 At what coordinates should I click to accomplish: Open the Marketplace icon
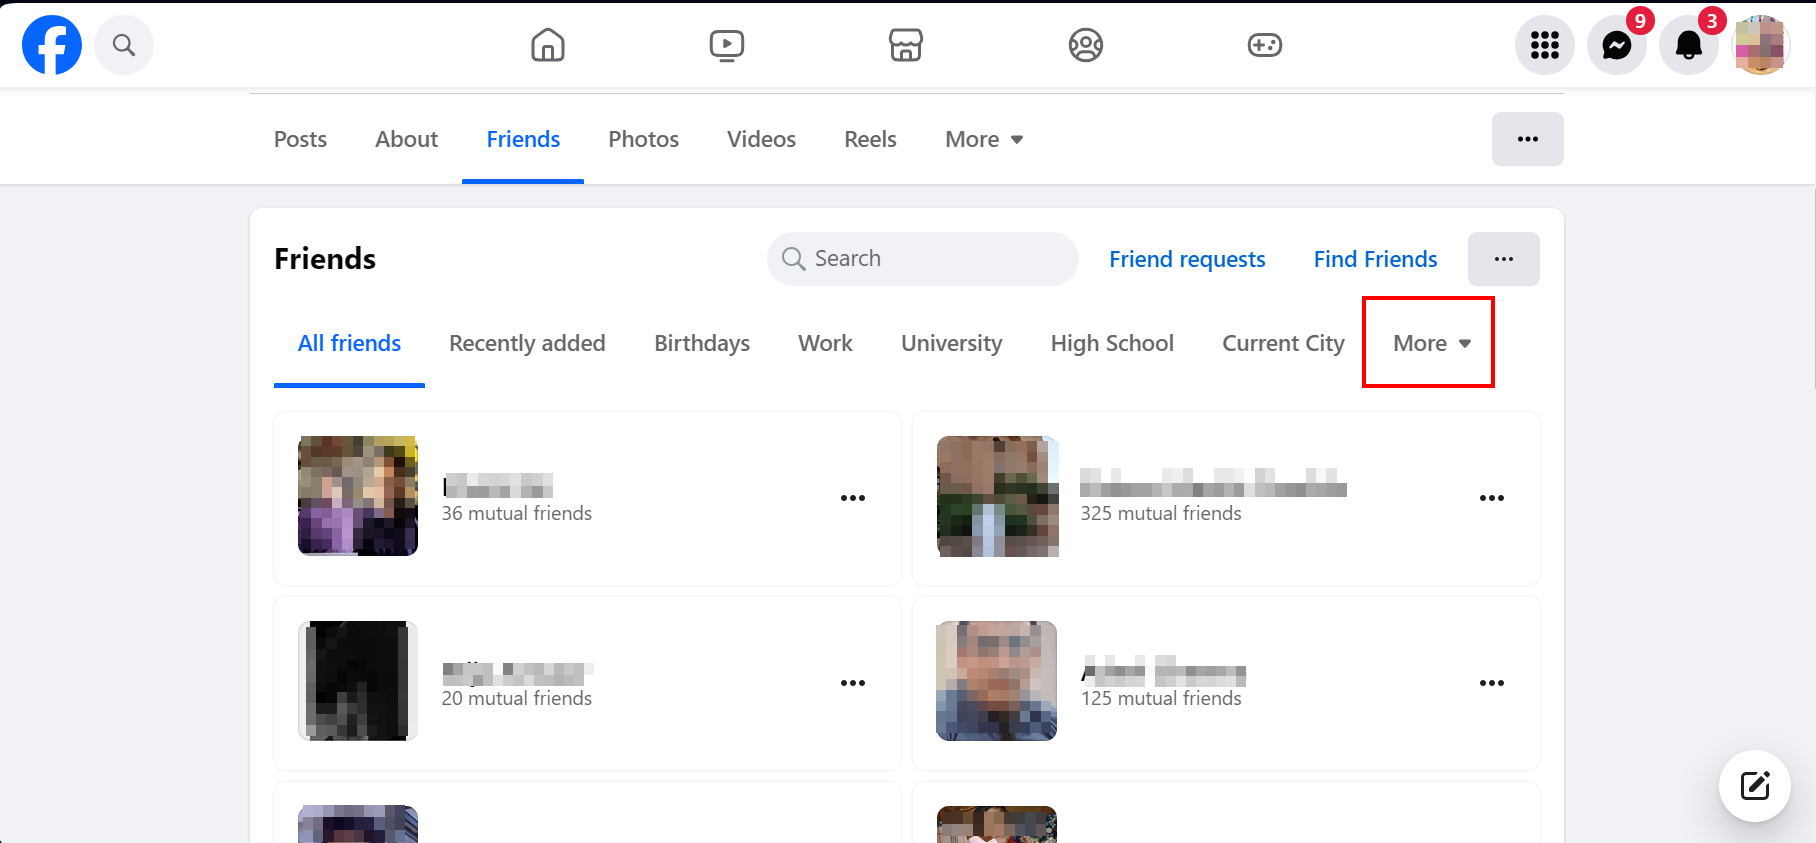click(x=906, y=45)
